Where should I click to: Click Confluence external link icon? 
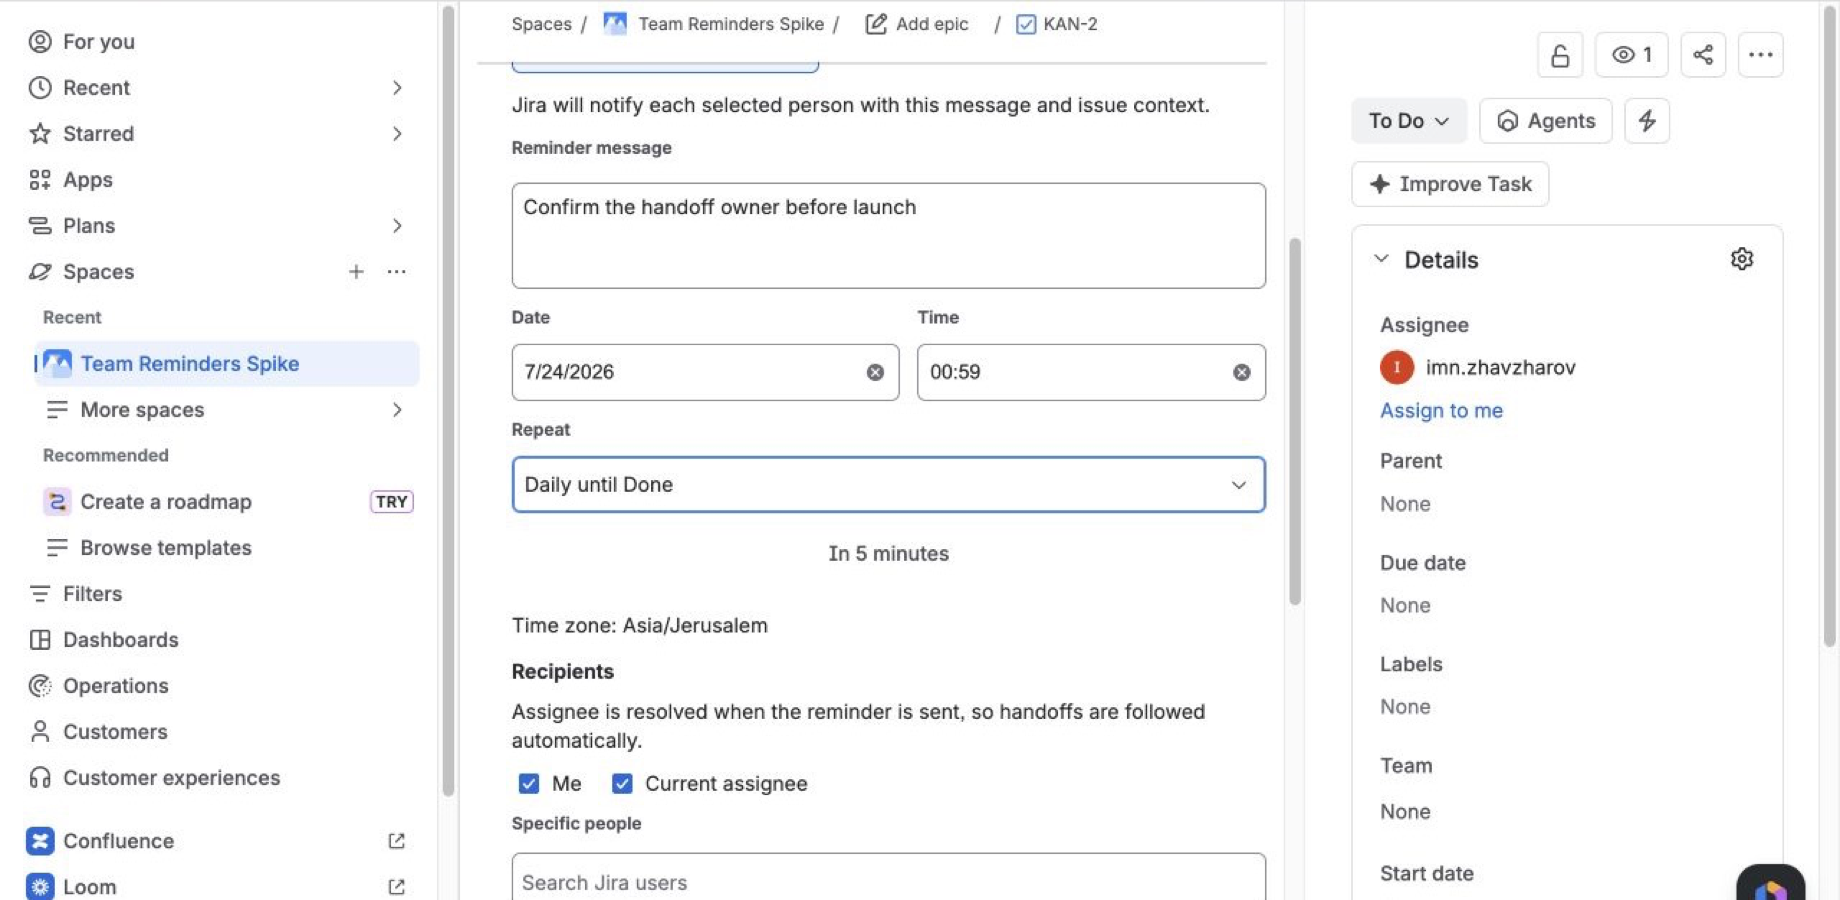coord(397,841)
